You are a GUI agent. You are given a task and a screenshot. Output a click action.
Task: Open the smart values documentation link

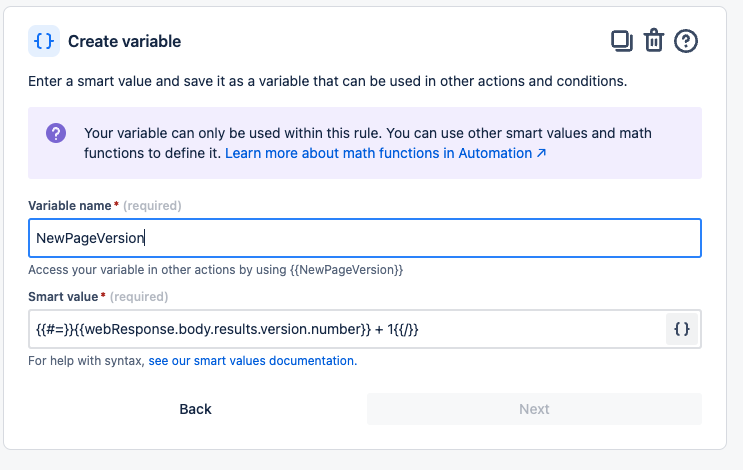[x=253, y=361]
